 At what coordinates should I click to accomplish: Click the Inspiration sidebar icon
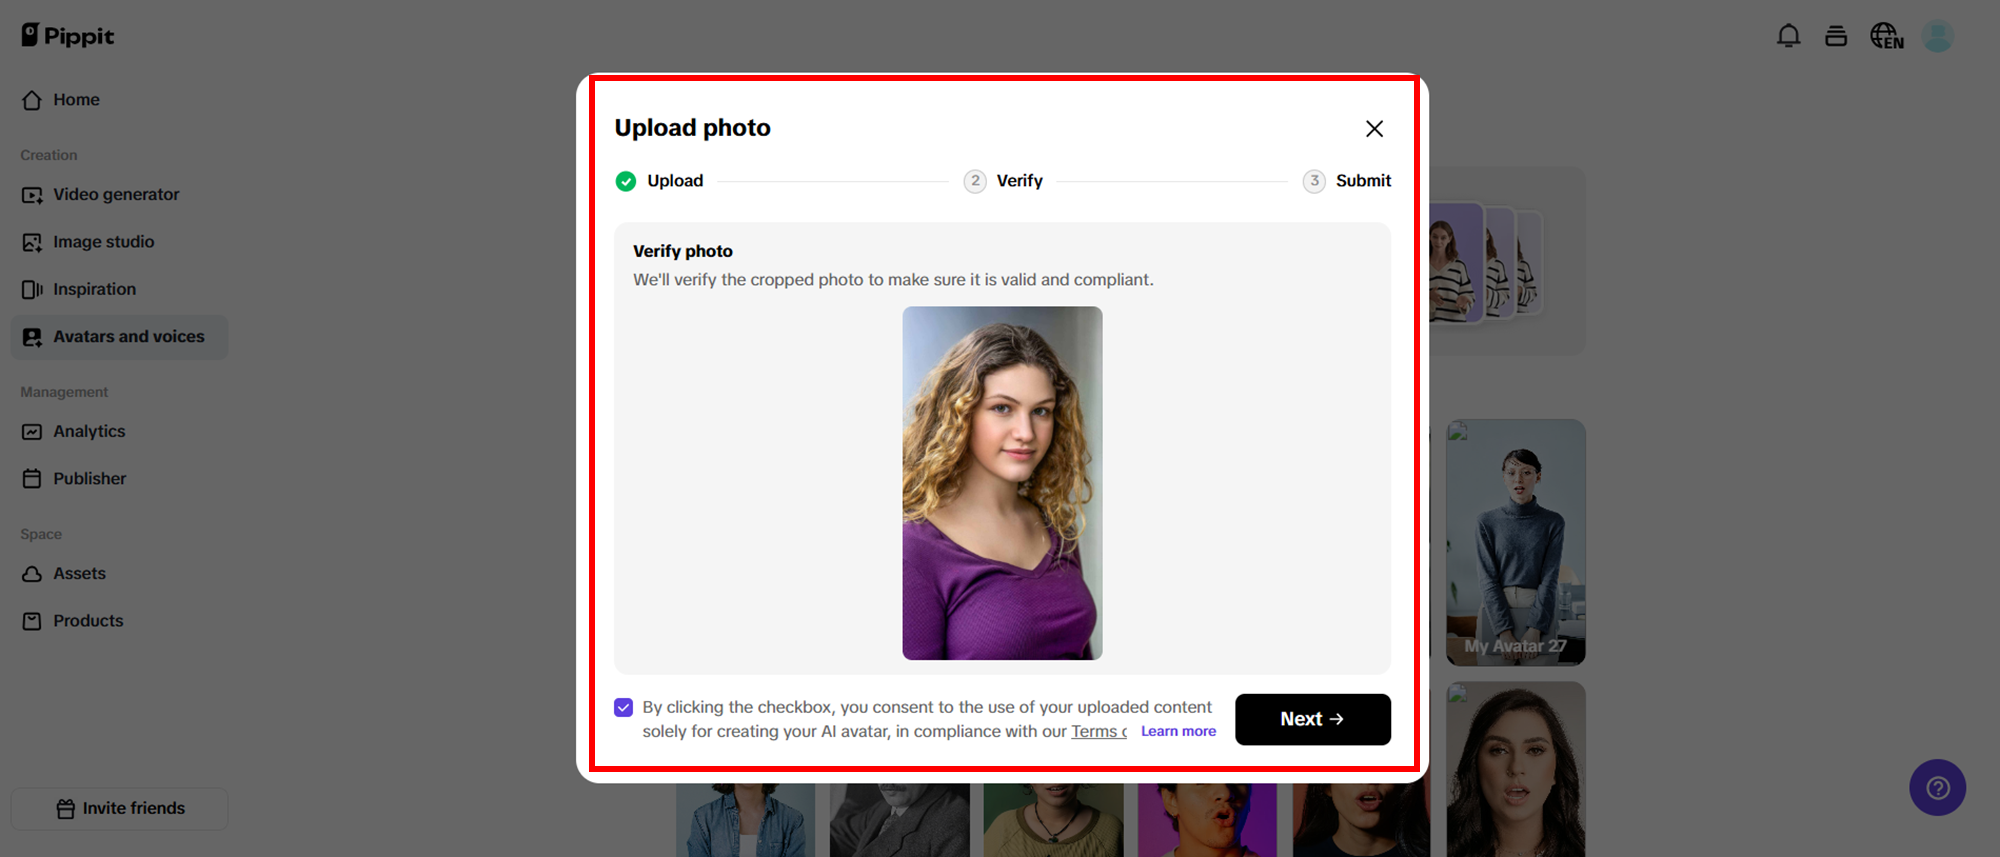[x=32, y=289]
